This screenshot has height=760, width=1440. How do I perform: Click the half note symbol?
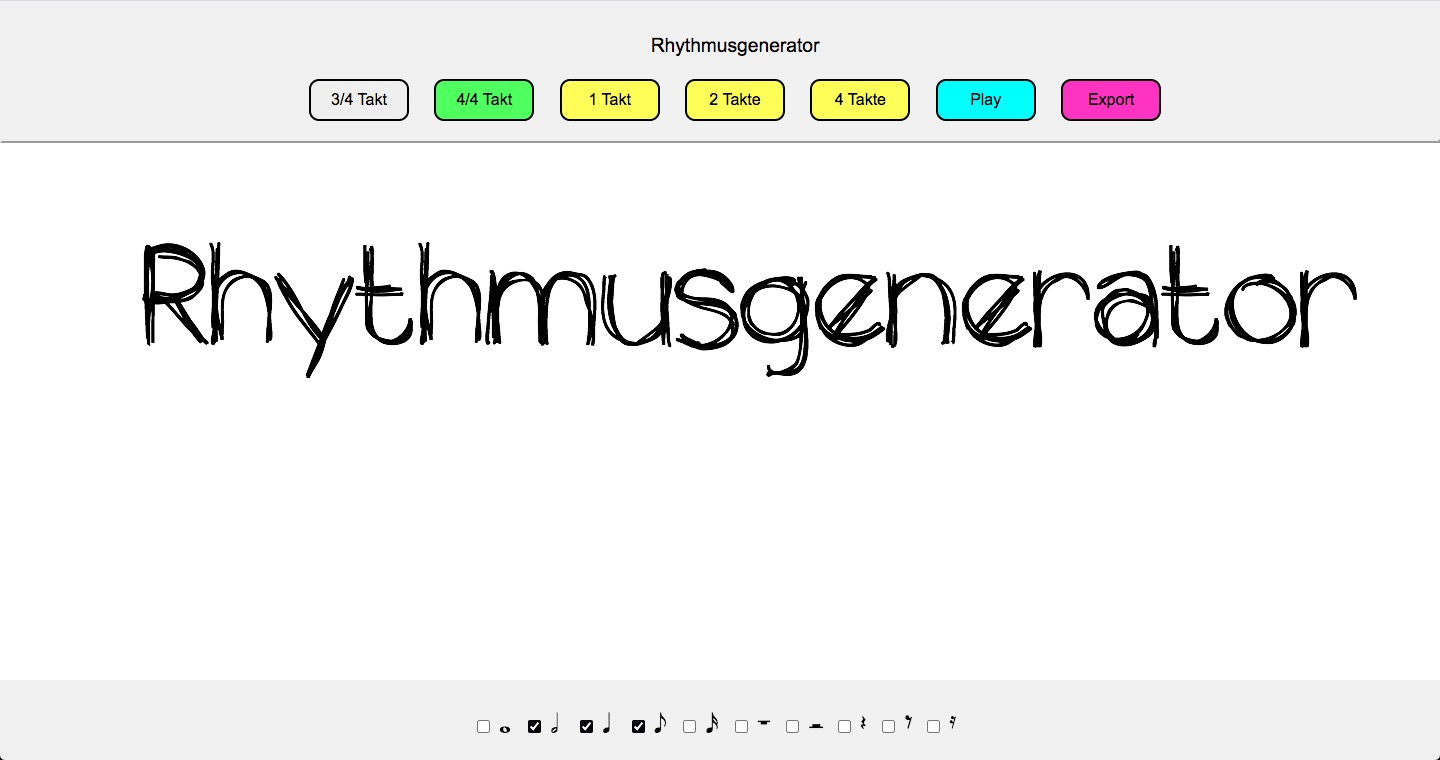(555, 723)
